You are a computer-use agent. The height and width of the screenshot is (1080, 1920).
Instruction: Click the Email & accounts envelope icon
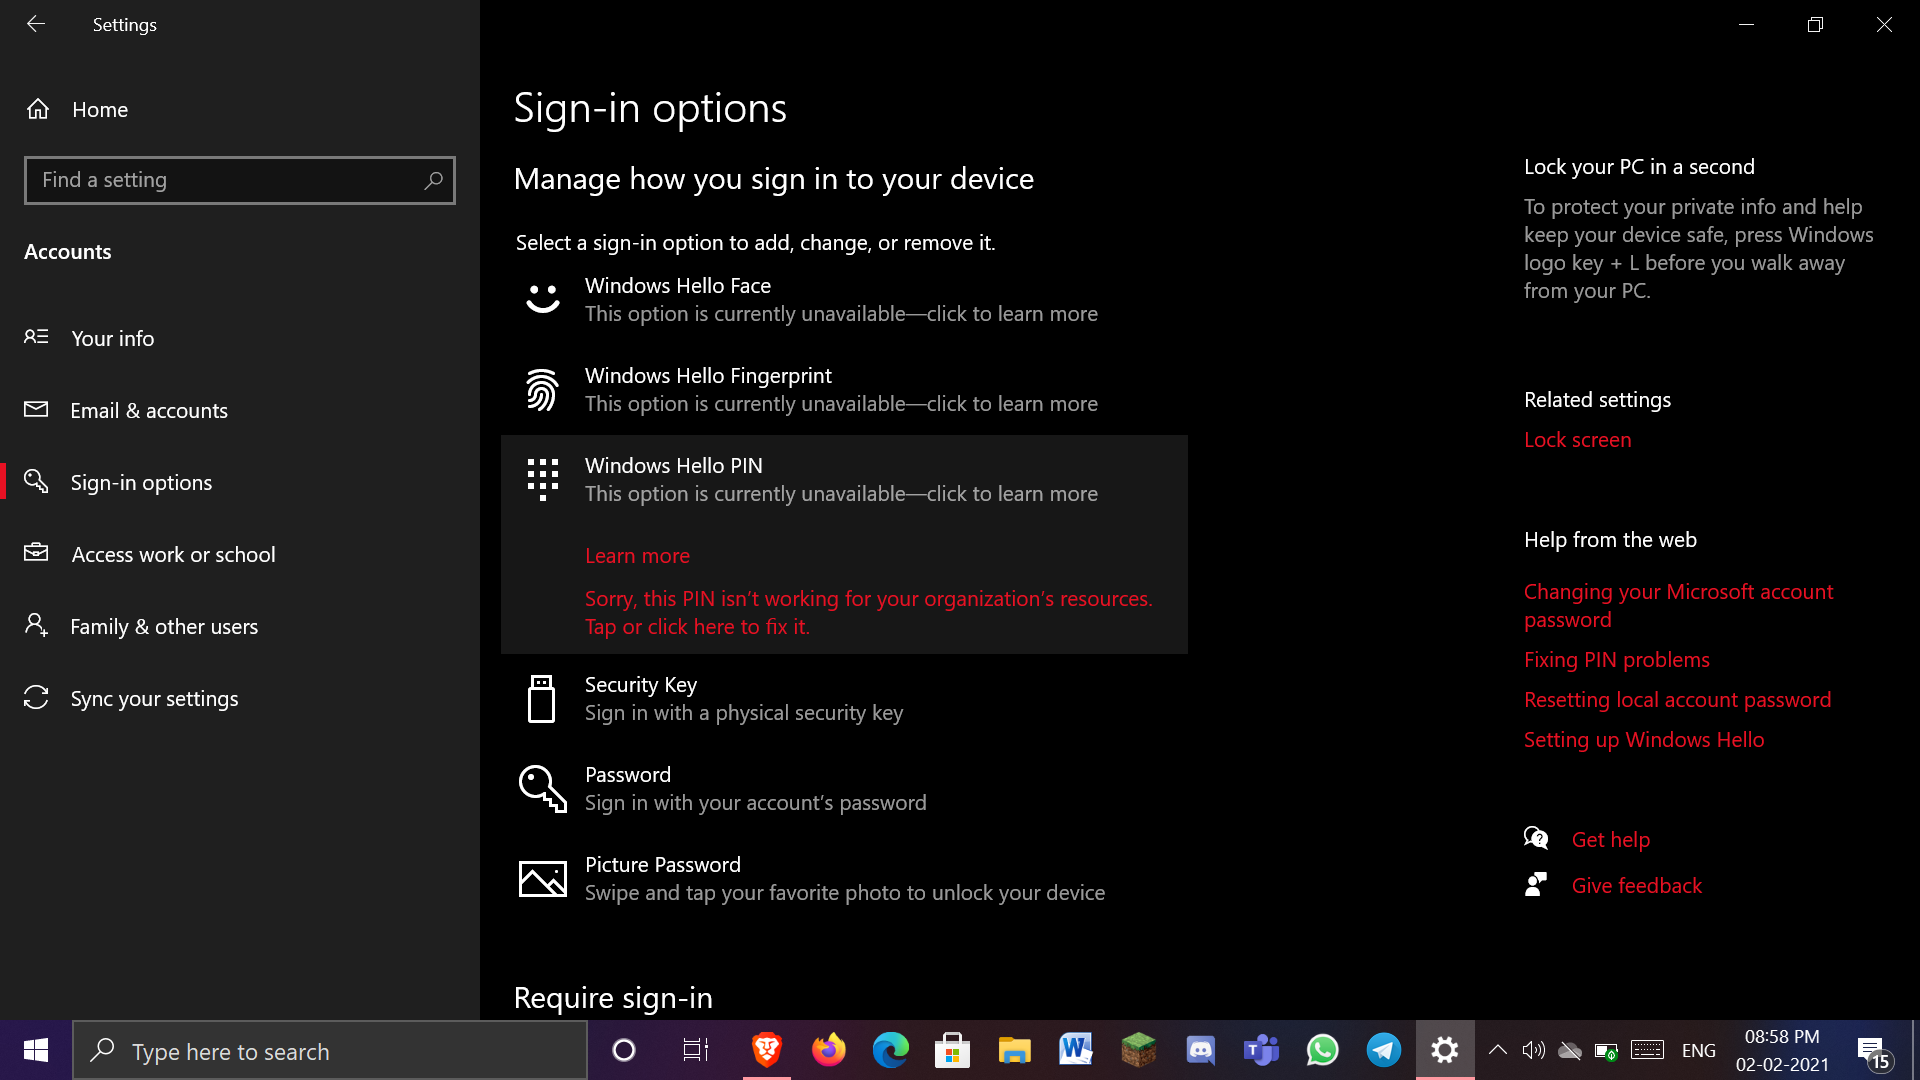[36, 409]
